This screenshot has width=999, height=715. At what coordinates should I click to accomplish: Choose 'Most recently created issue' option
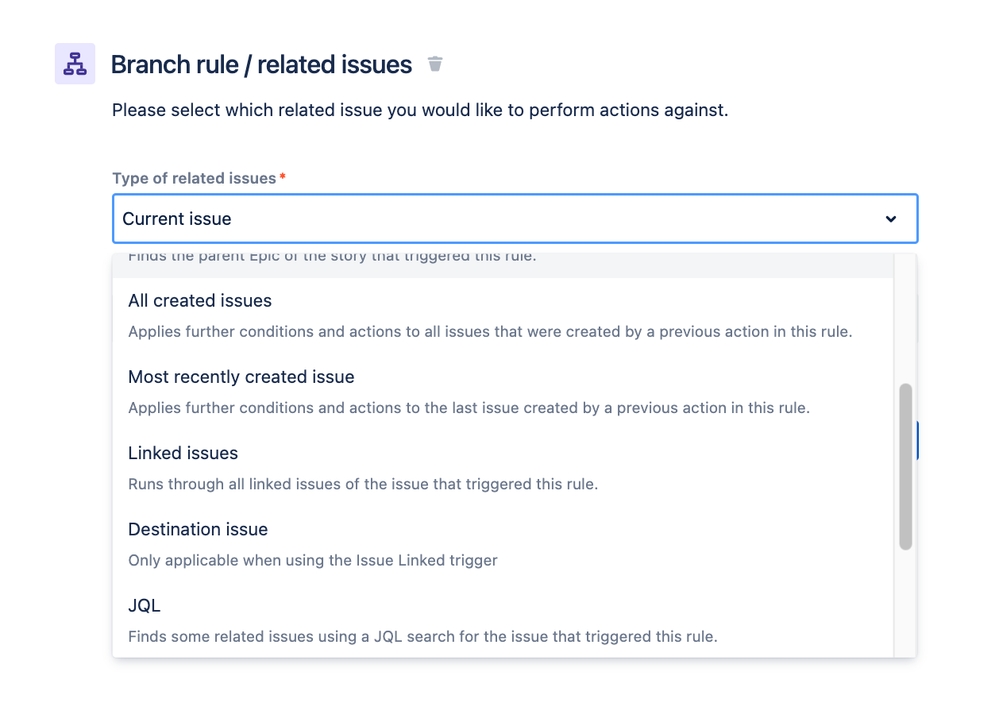tap(241, 377)
